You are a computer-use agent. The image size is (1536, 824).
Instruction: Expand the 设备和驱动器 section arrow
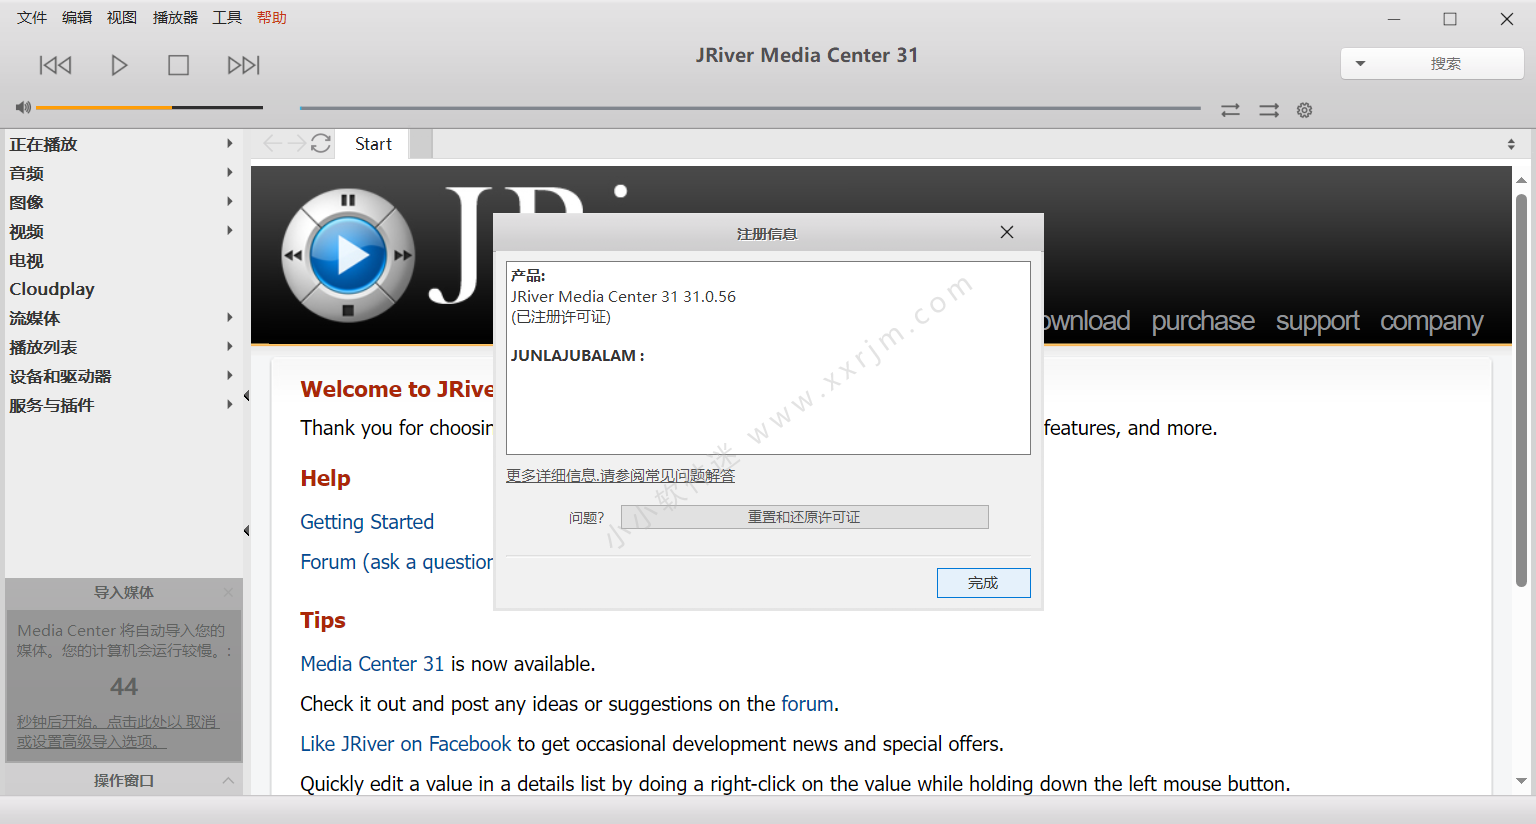click(x=230, y=376)
